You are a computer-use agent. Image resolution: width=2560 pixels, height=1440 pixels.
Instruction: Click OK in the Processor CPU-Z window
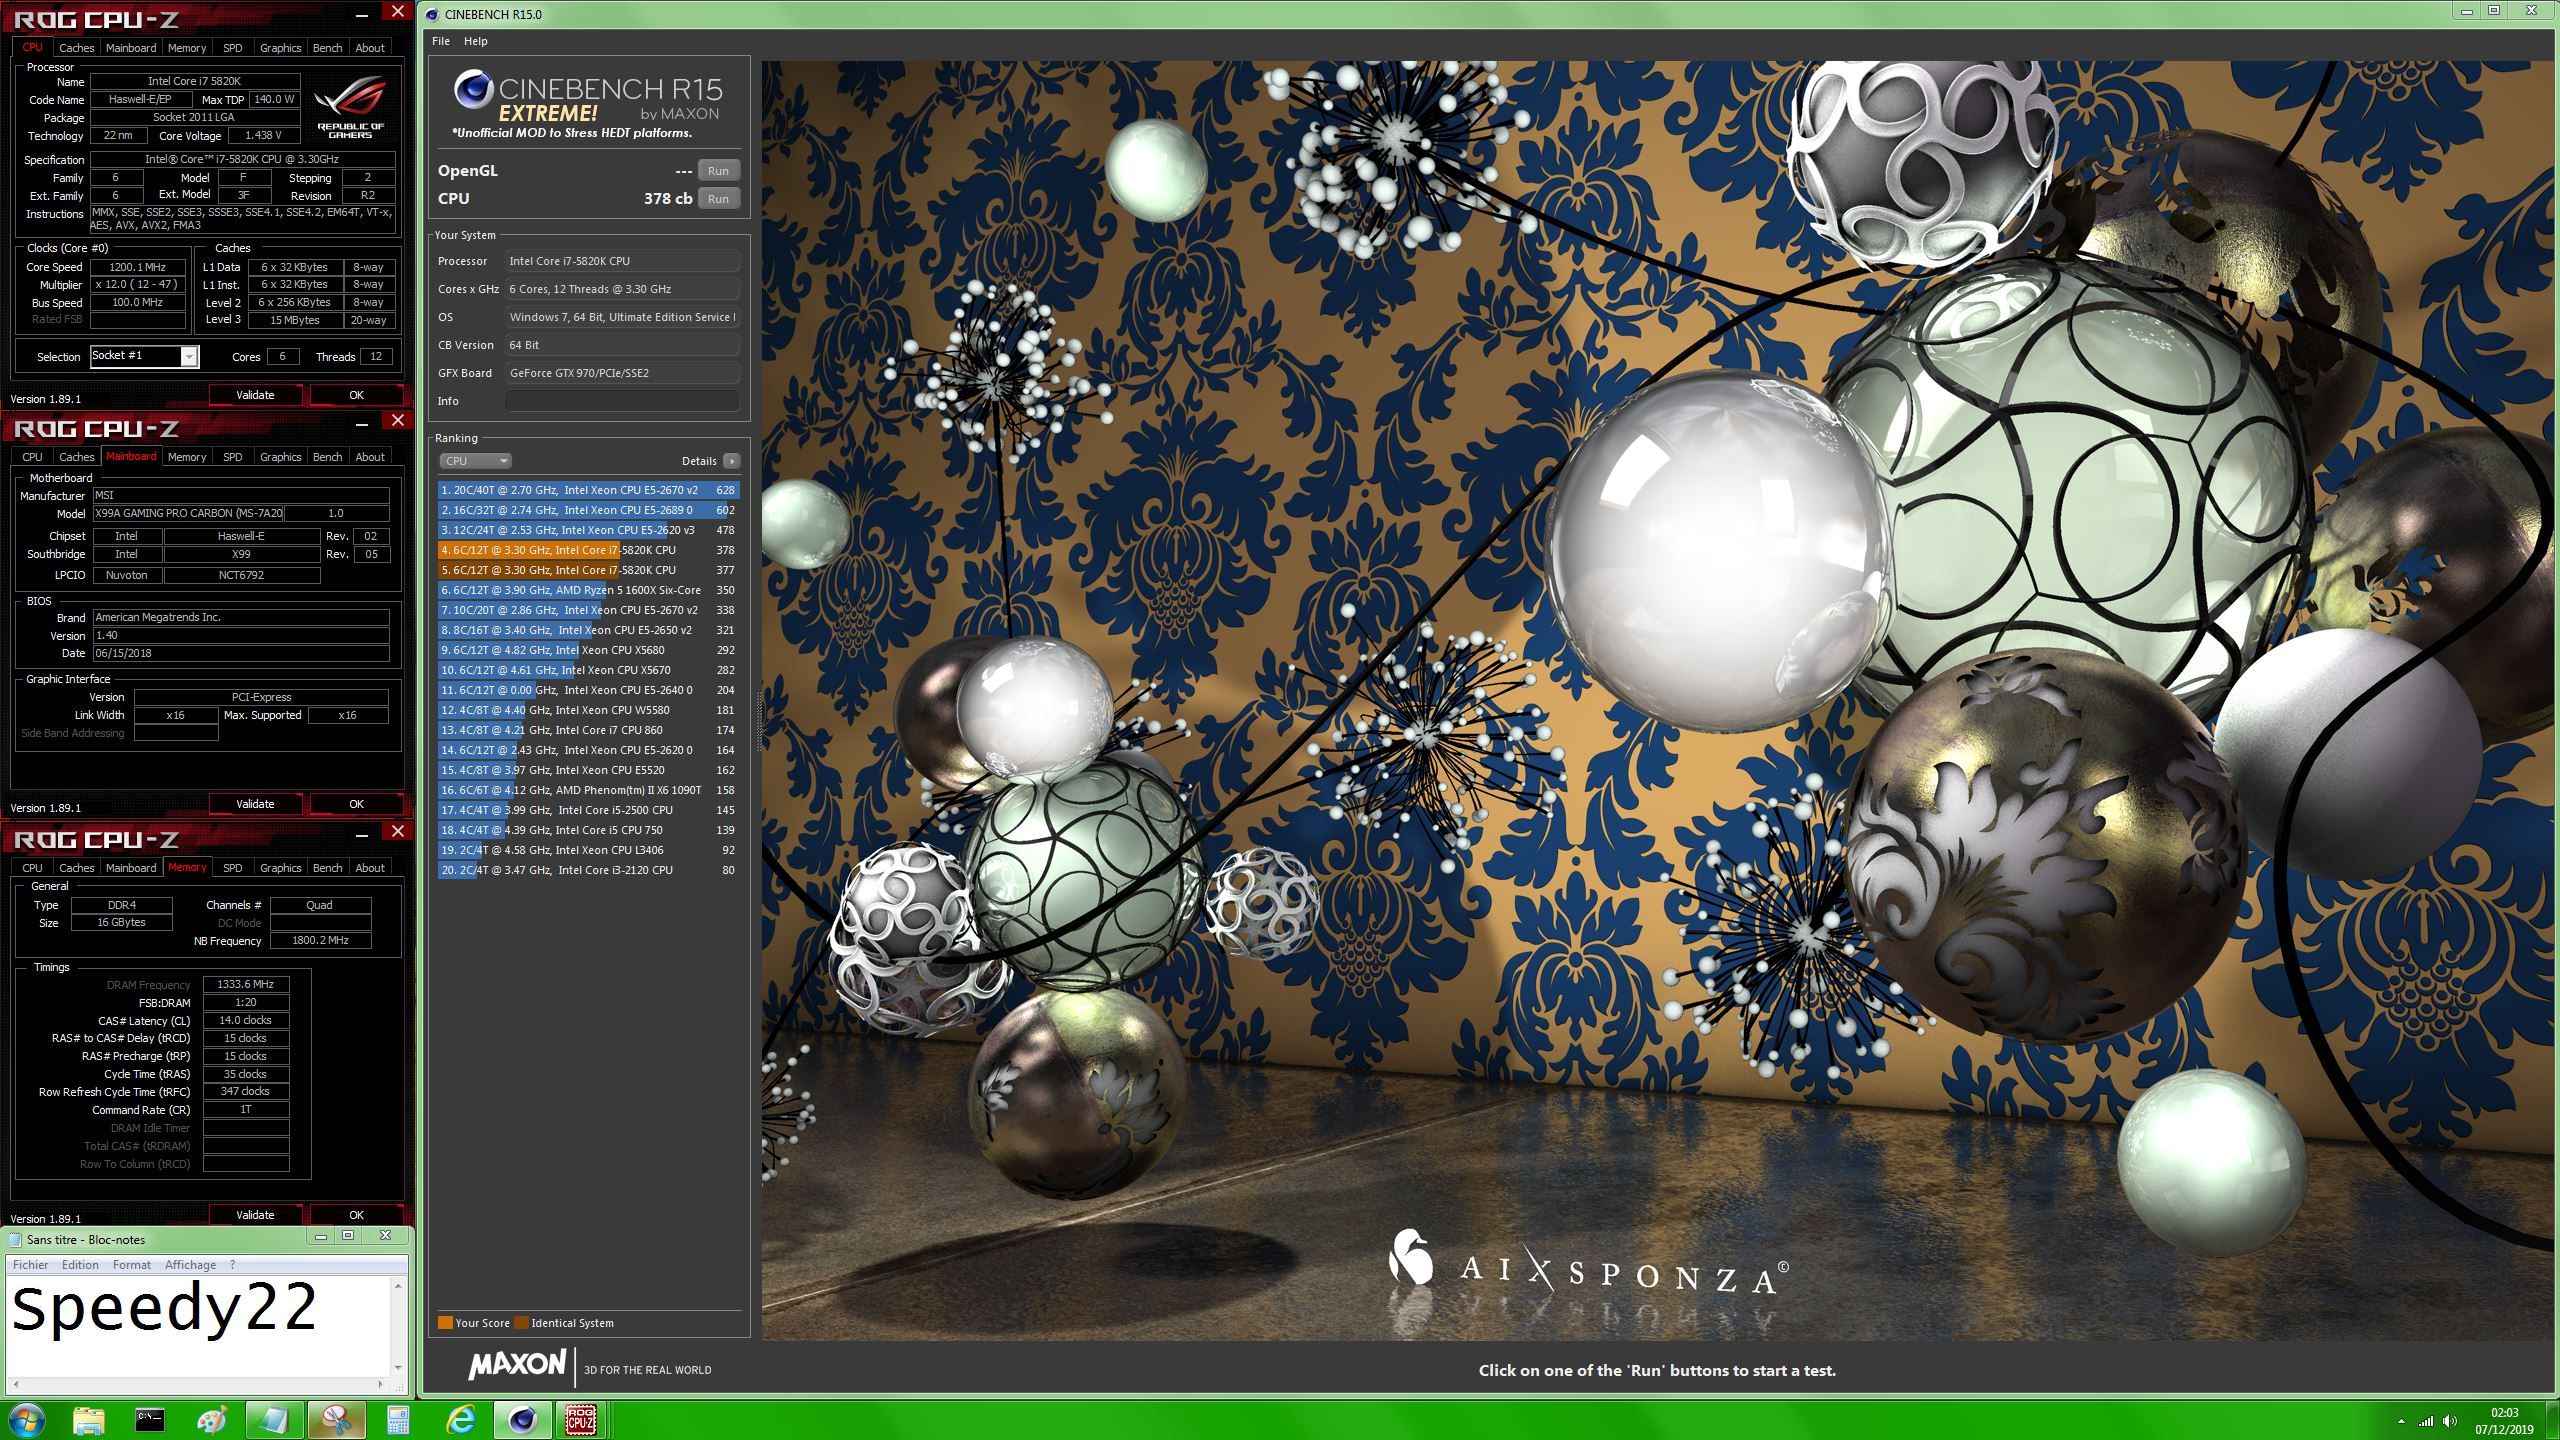(x=356, y=395)
